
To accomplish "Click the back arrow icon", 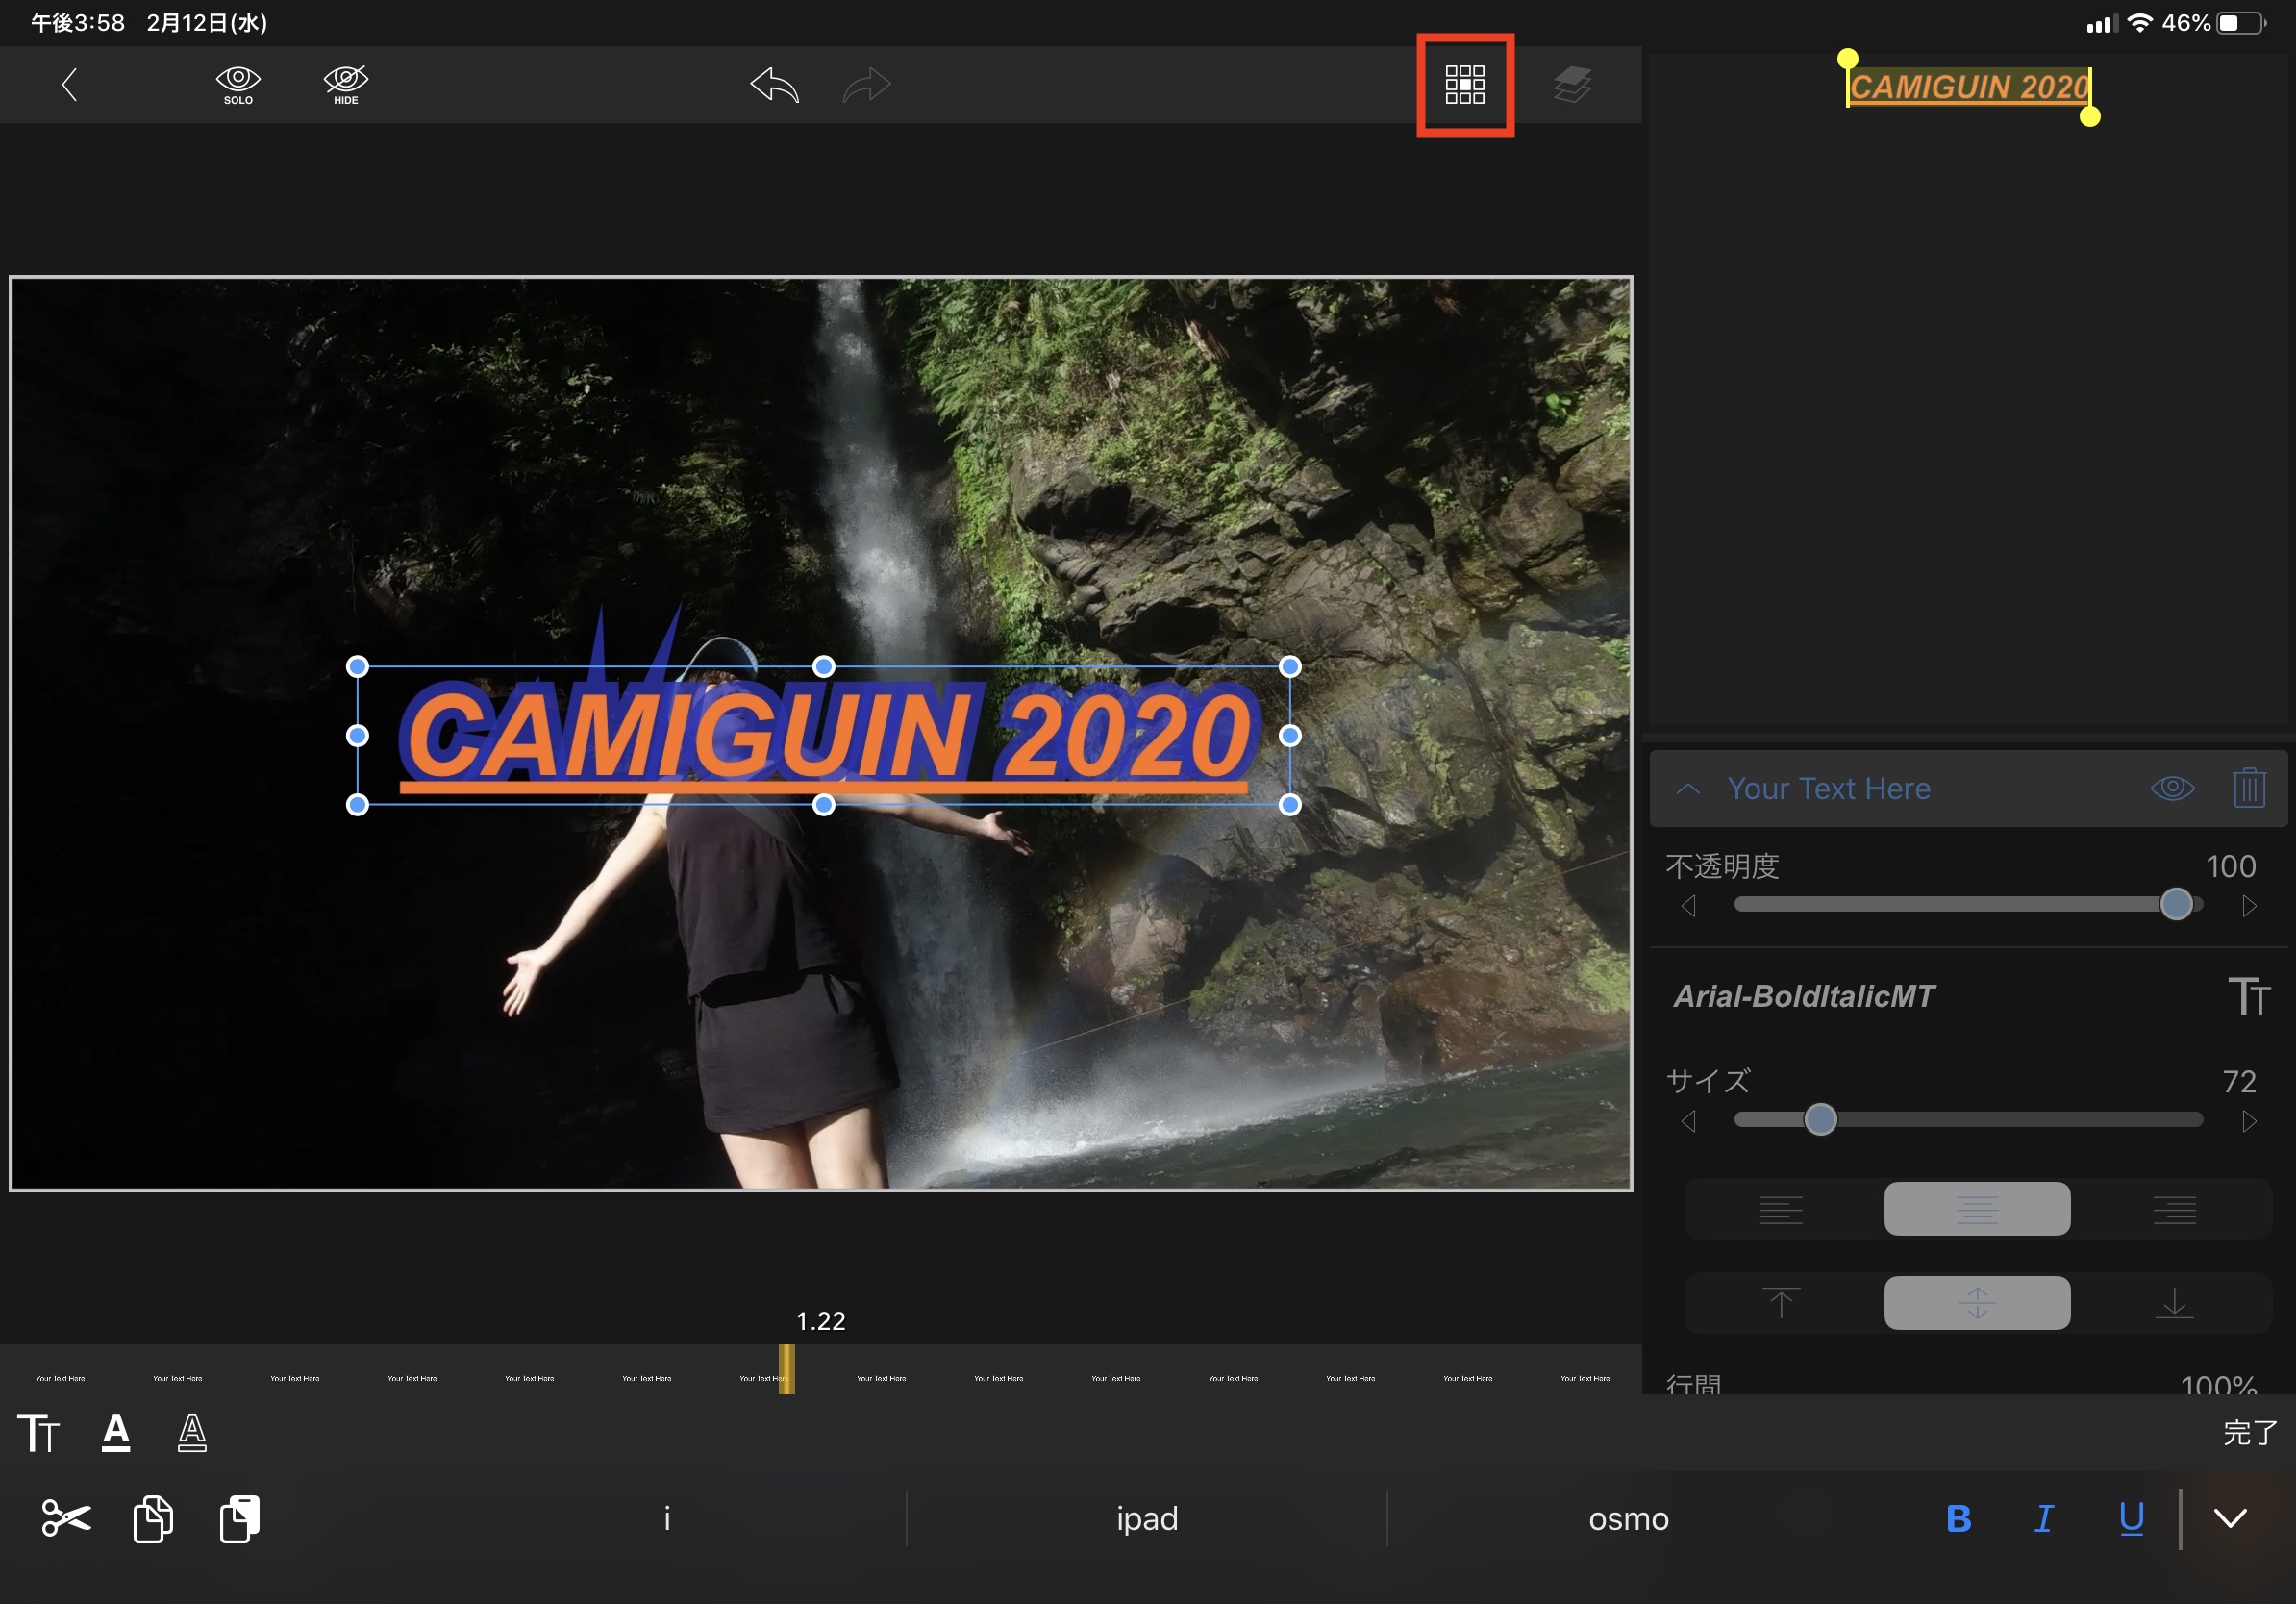I will click(x=69, y=85).
